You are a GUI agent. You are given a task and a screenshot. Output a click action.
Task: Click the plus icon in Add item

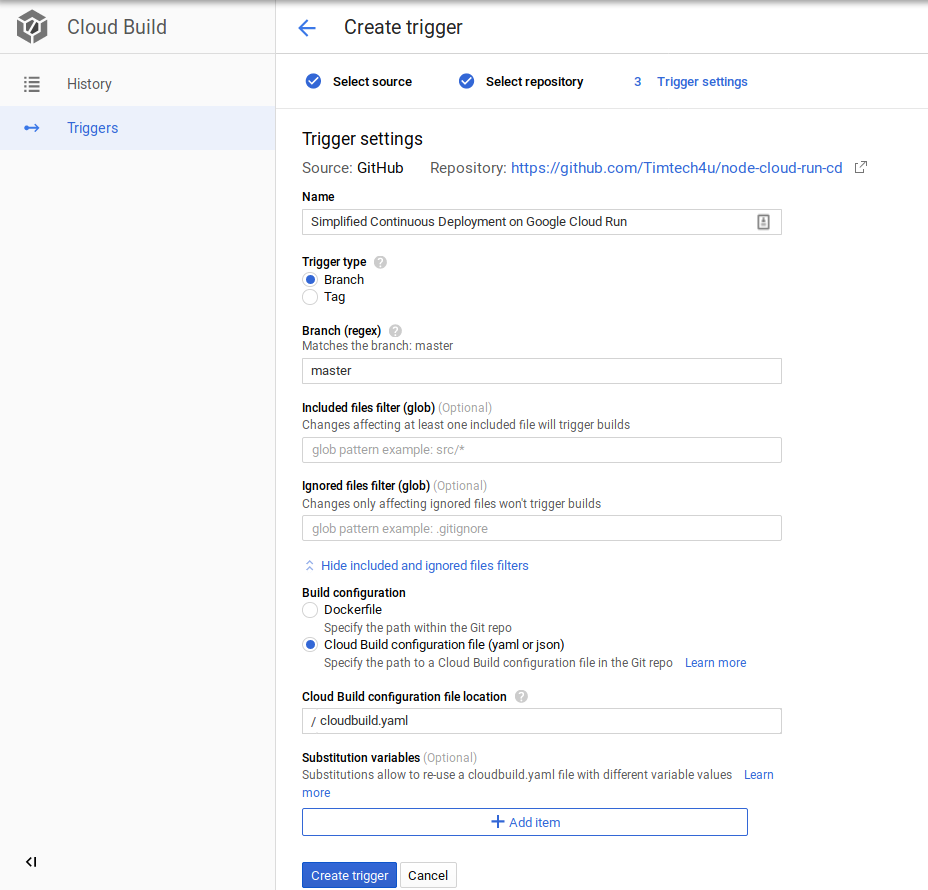point(498,822)
